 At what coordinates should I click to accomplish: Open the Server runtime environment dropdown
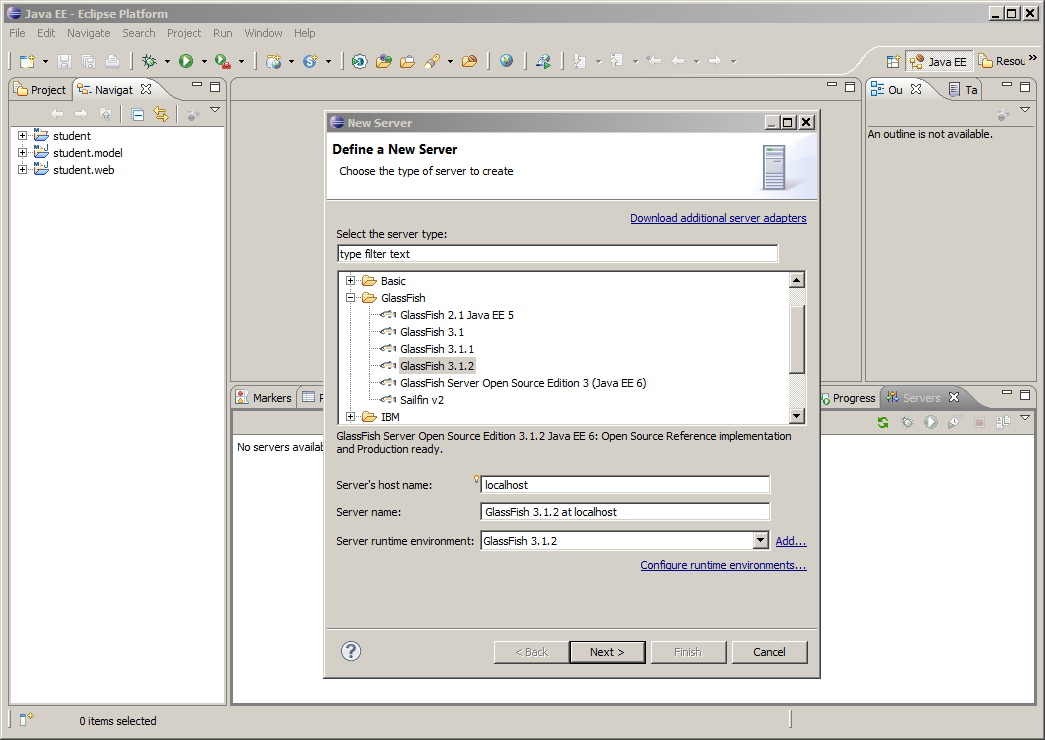[x=760, y=541]
